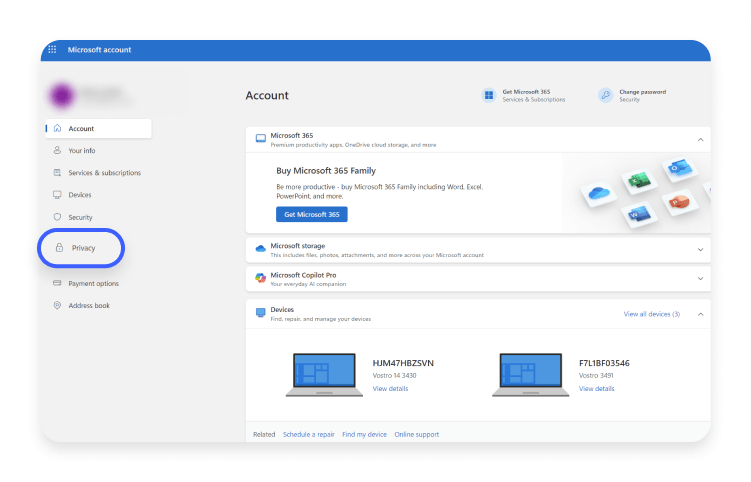
Task: Click the blurred purple profile avatar
Action: coord(62,95)
